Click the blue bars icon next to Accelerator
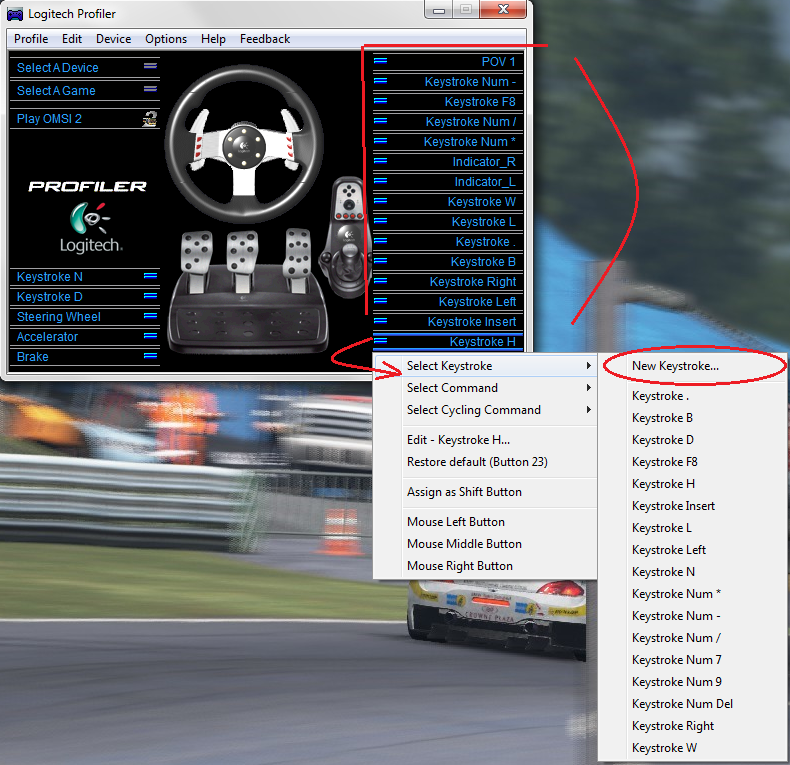 150,336
